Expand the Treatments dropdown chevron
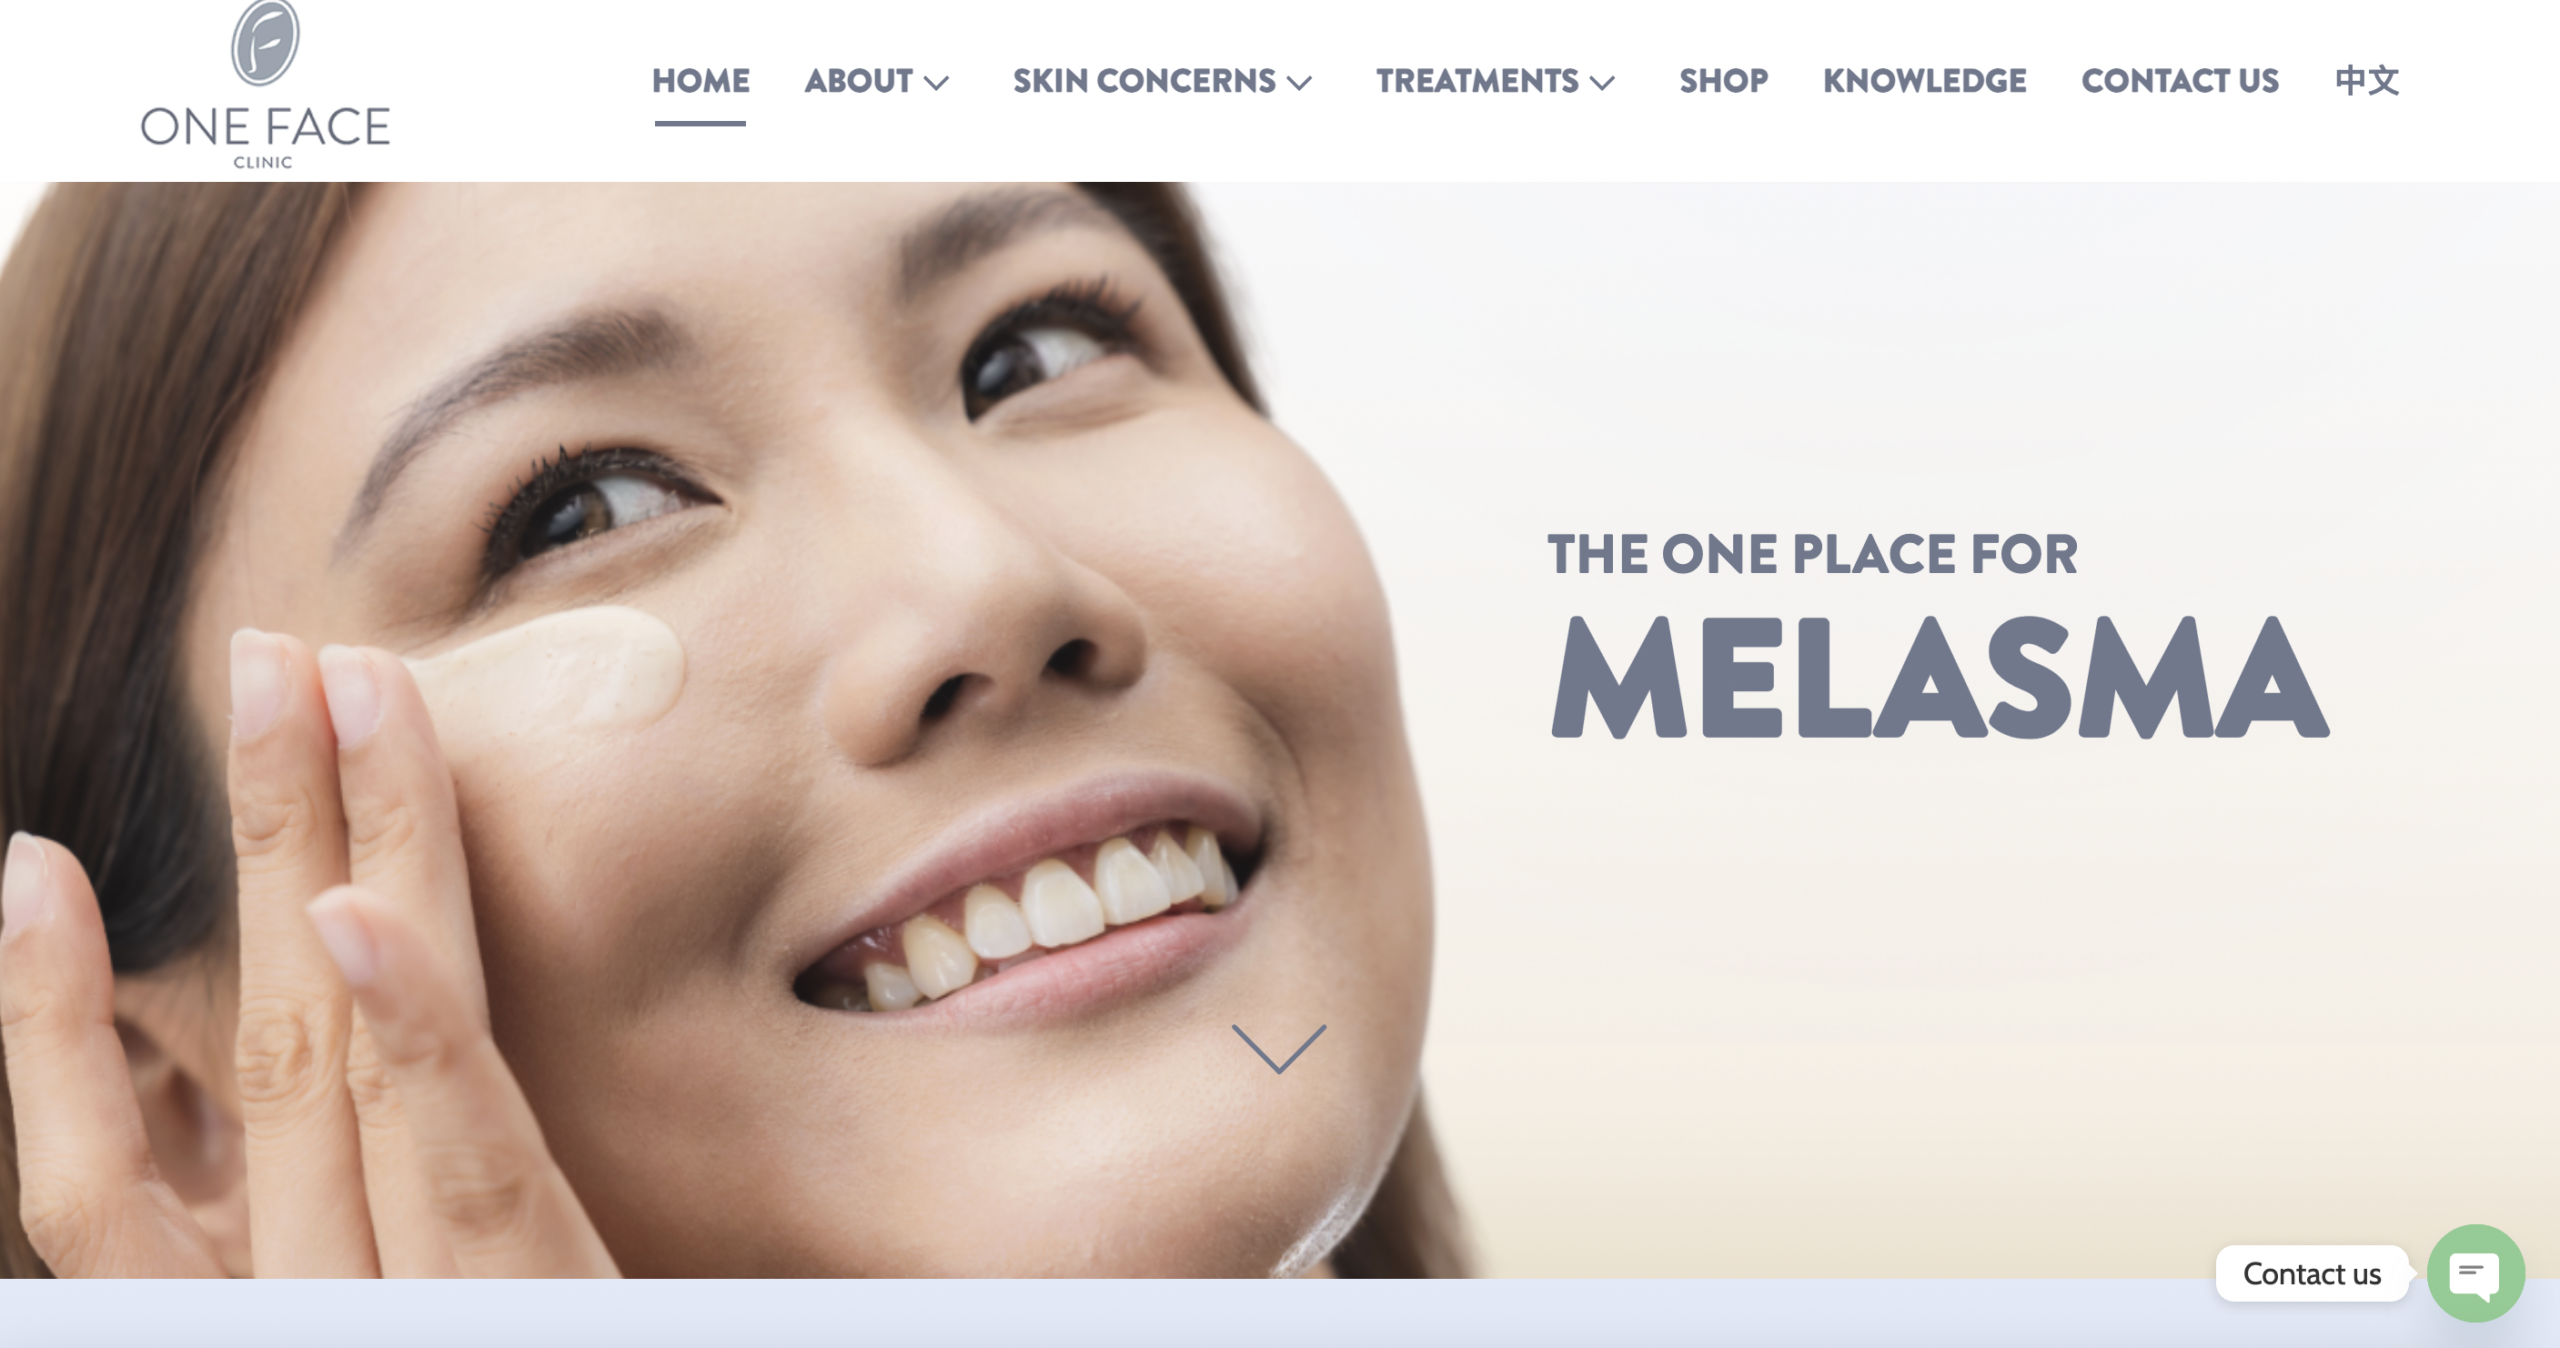This screenshot has height=1348, width=2560. point(1602,82)
